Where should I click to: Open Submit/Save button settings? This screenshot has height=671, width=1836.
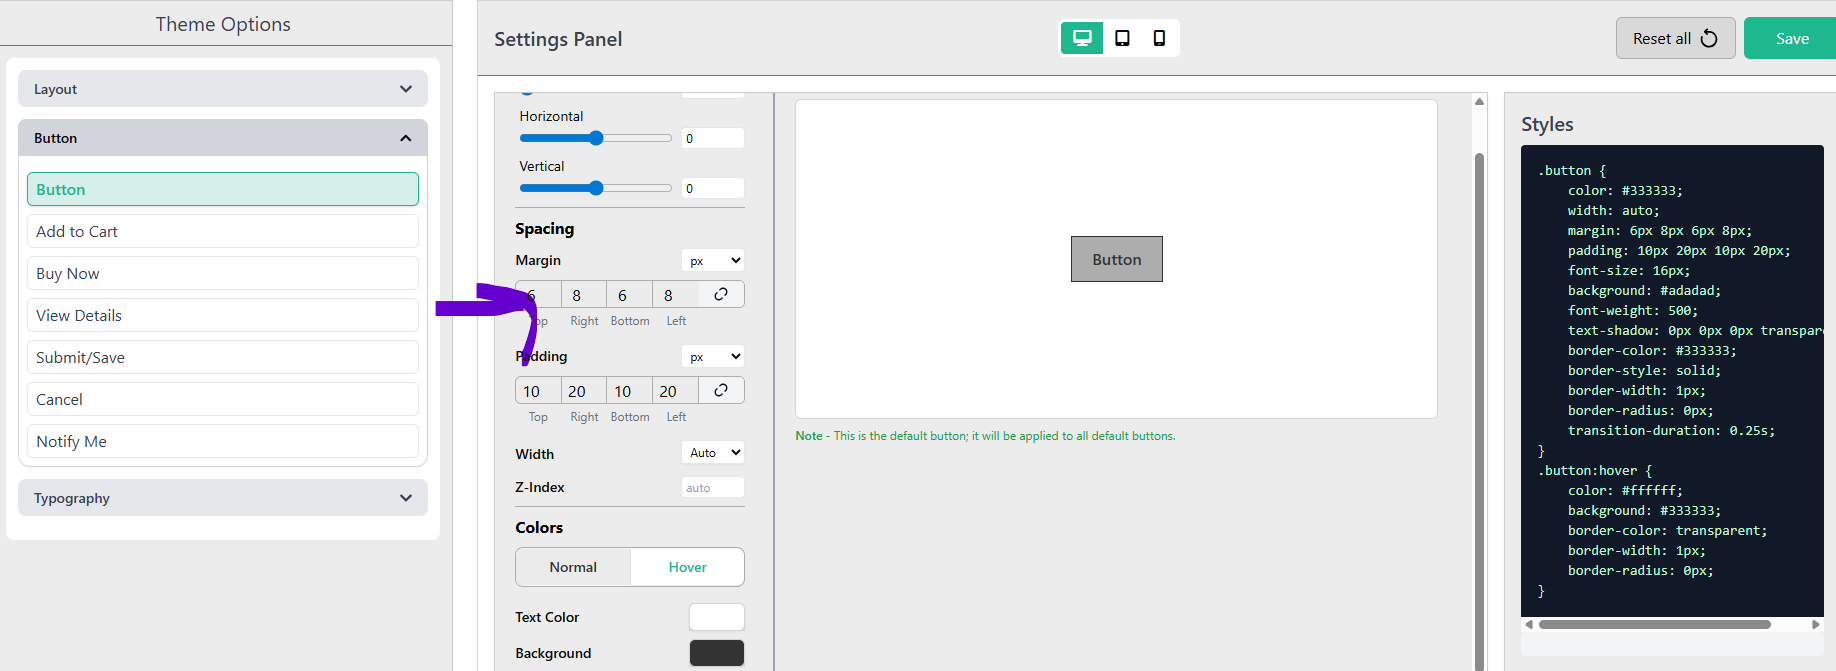coord(223,357)
